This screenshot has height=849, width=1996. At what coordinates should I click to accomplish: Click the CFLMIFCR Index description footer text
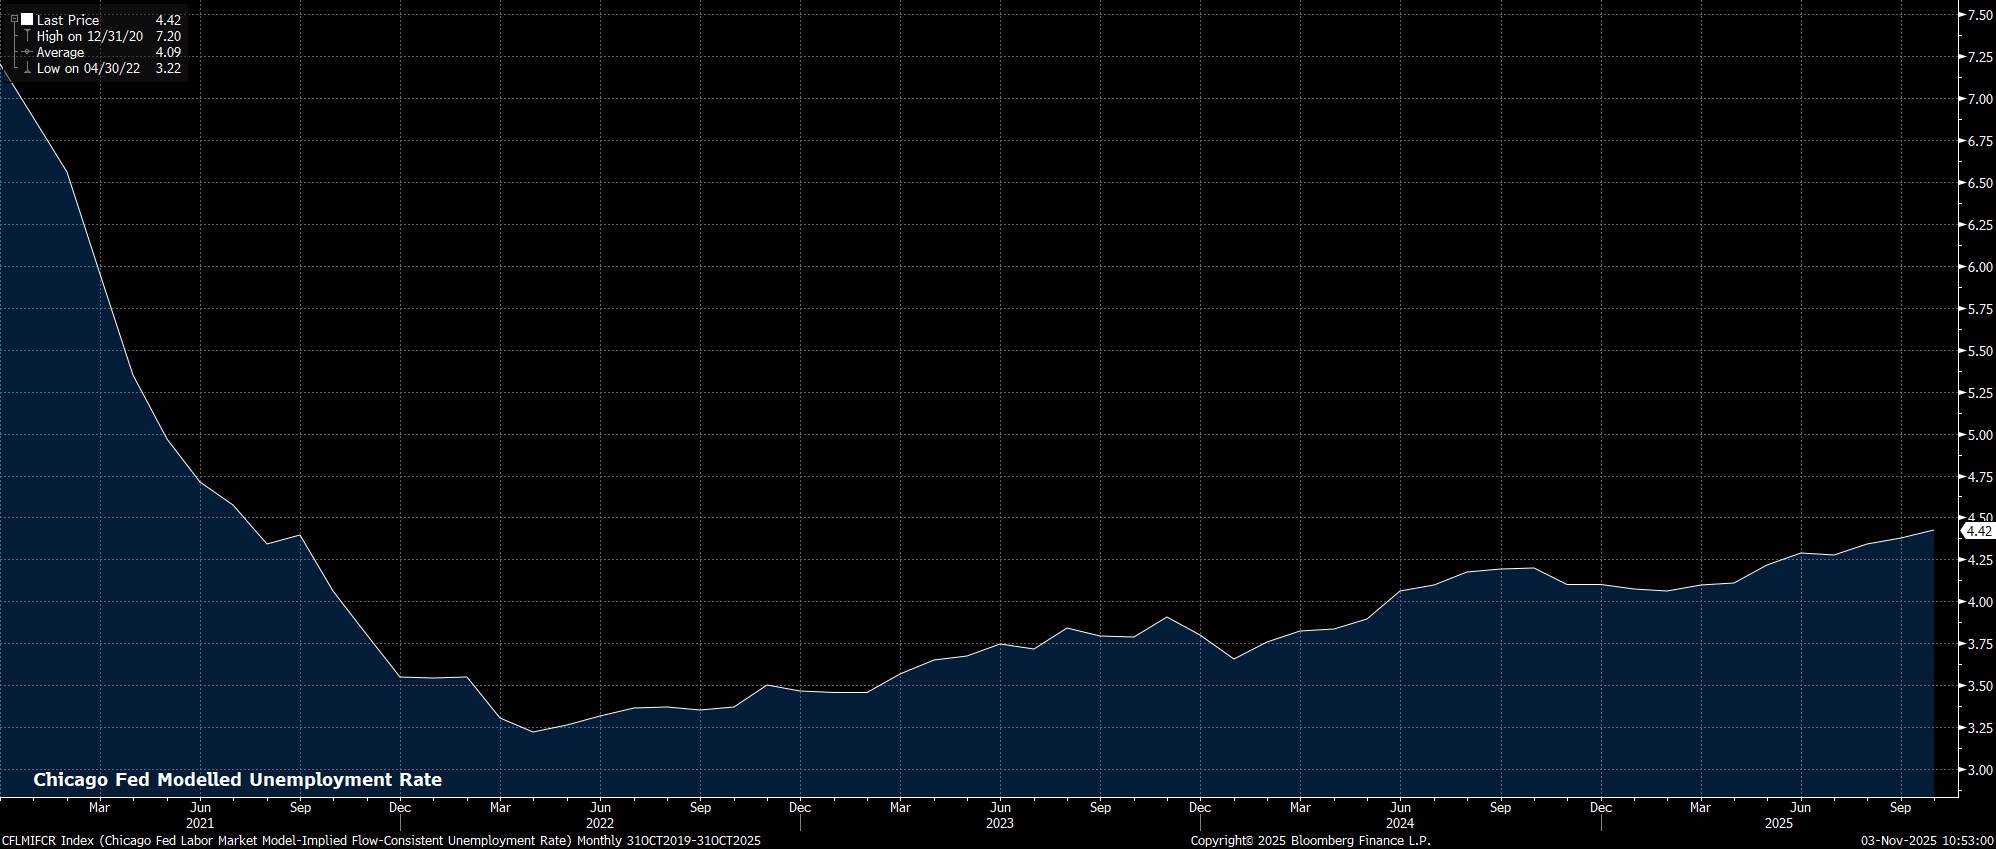[380, 841]
